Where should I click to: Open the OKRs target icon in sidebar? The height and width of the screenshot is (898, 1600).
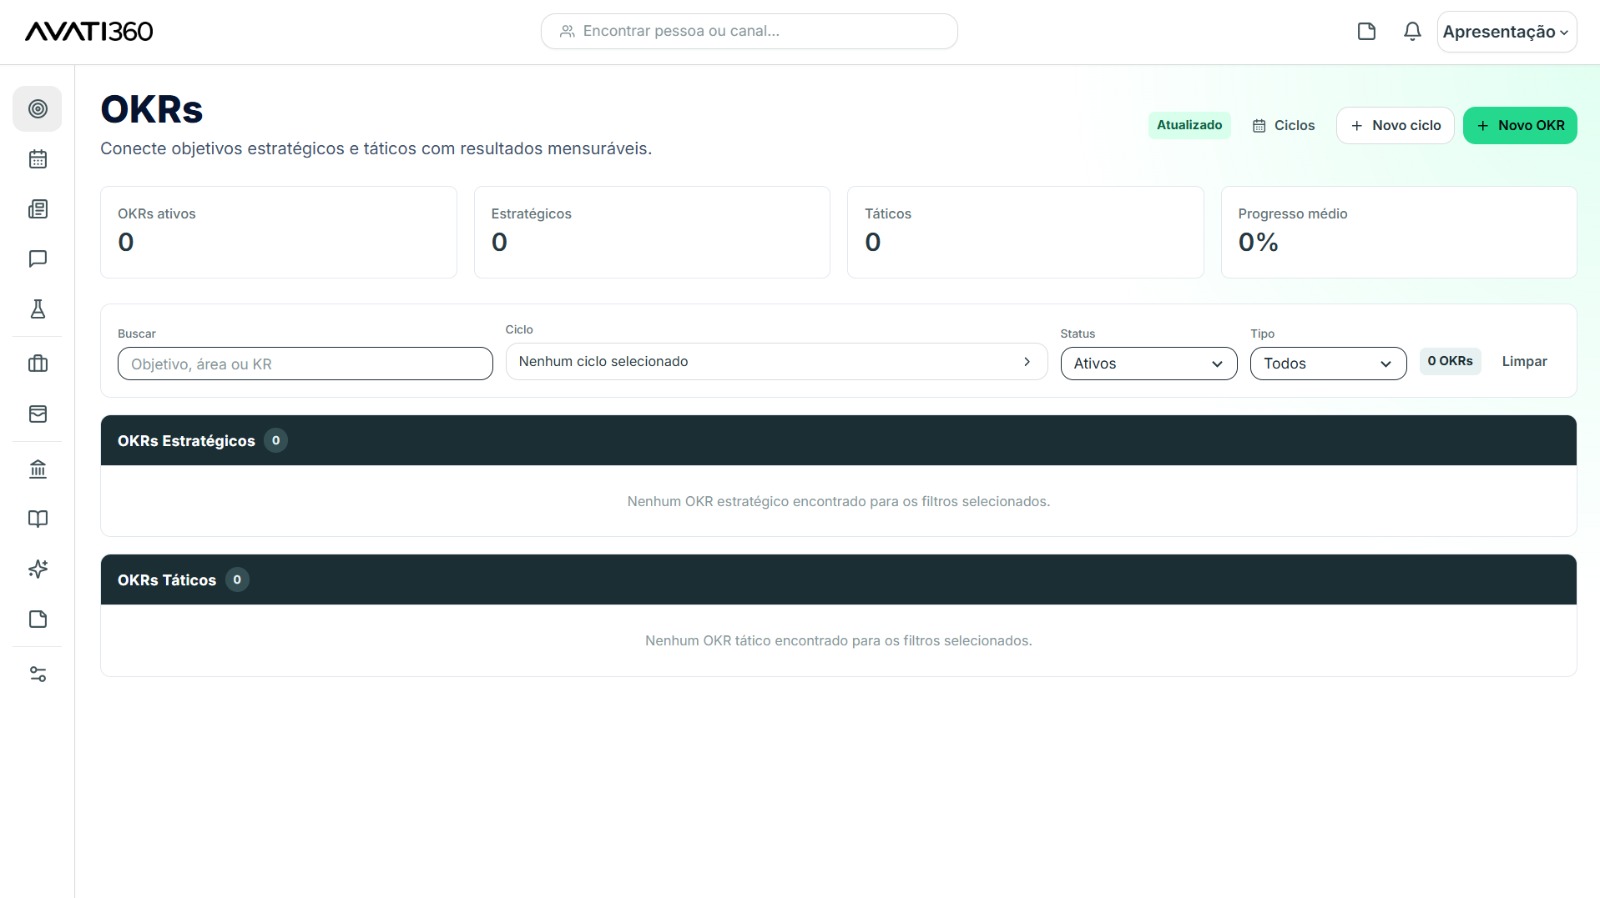(x=38, y=109)
